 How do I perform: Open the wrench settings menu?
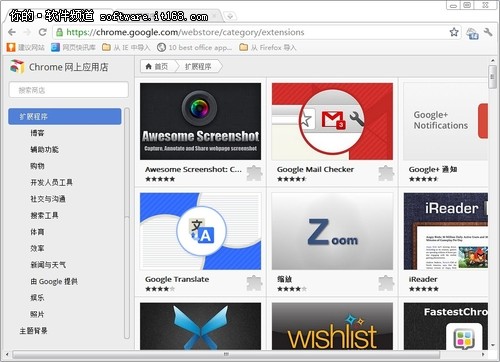[x=488, y=32]
